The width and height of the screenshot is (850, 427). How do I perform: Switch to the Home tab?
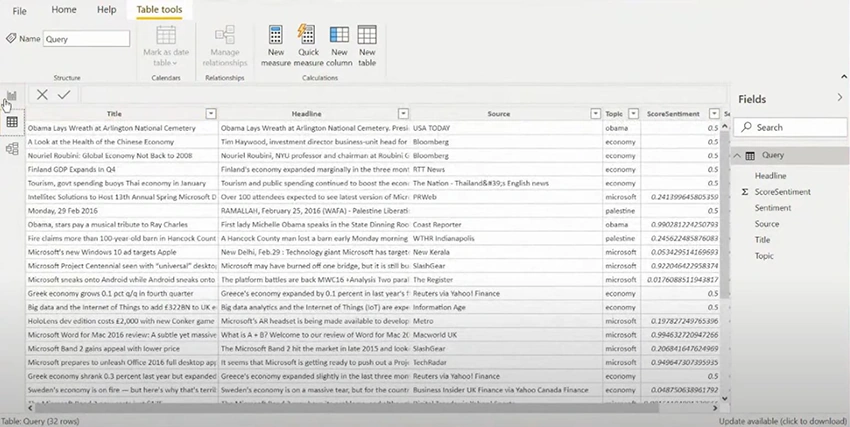pos(64,10)
